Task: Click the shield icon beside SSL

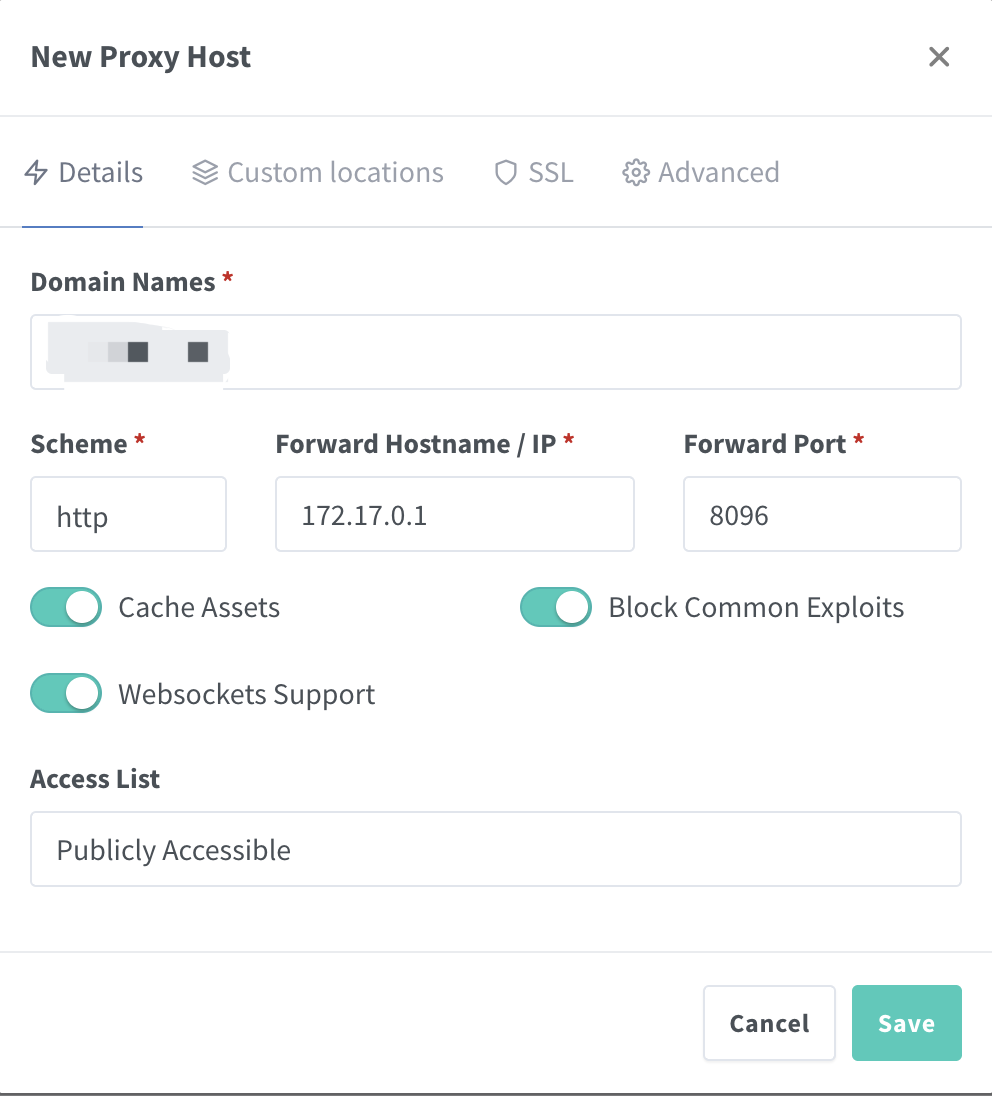Action: [506, 173]
